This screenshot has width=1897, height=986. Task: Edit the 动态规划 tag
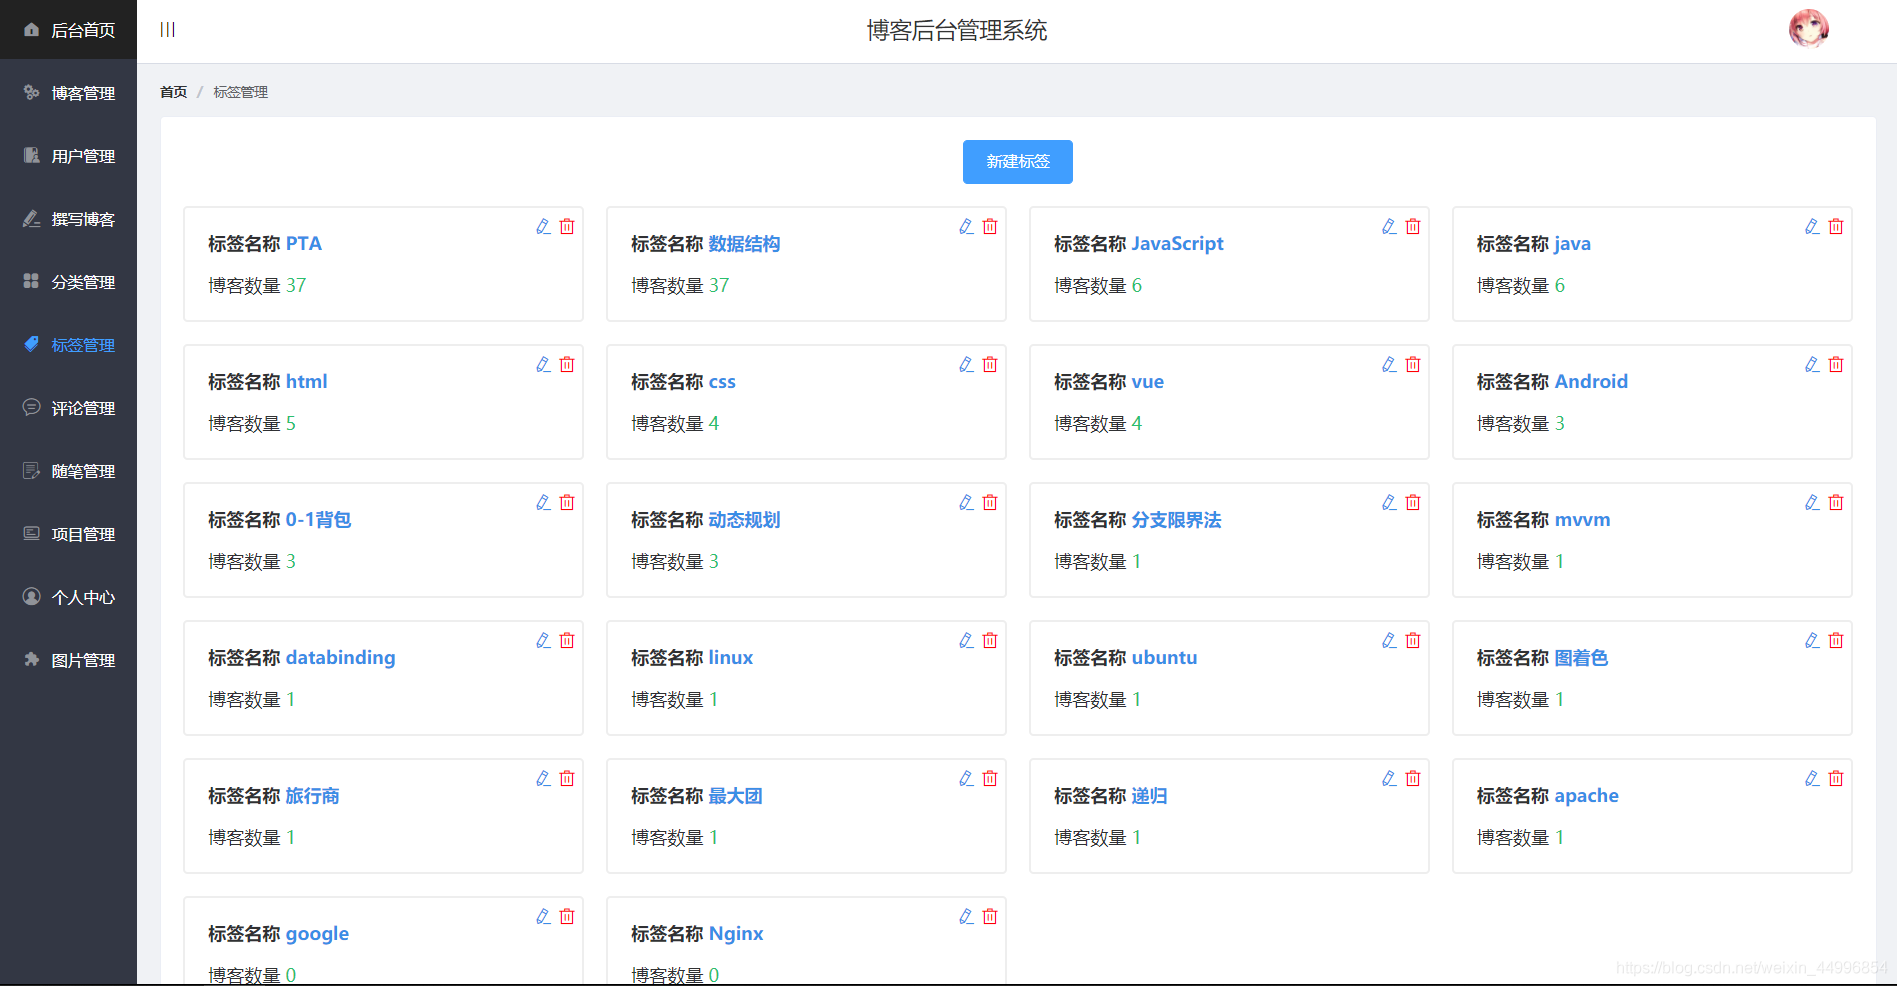click(966, 502)
